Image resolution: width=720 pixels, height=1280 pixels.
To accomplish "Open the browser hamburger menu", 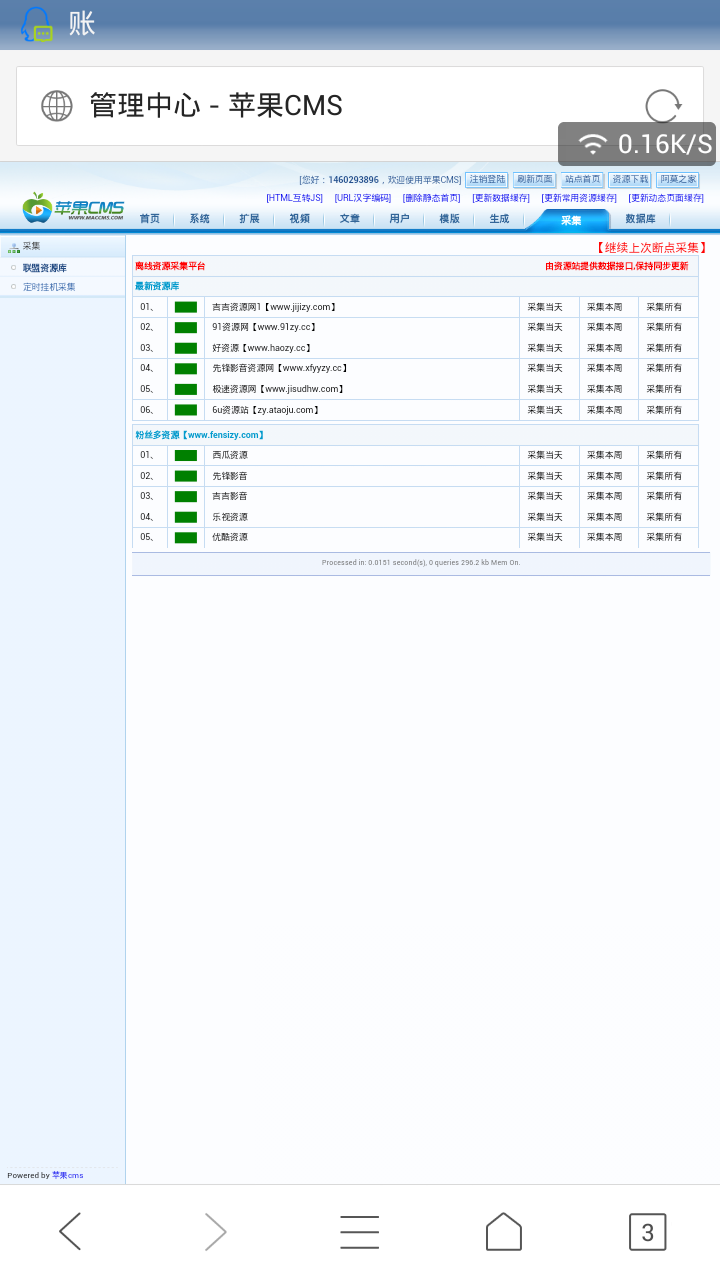I will pos(359,1231).
